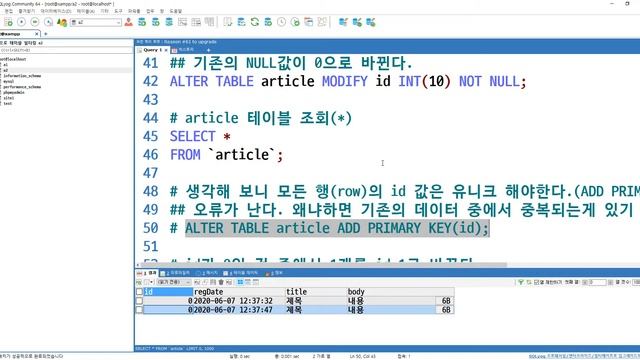The image size is (640, 360).
Task: Open the 5 Info results tab
Action: (x=274, y=273)
